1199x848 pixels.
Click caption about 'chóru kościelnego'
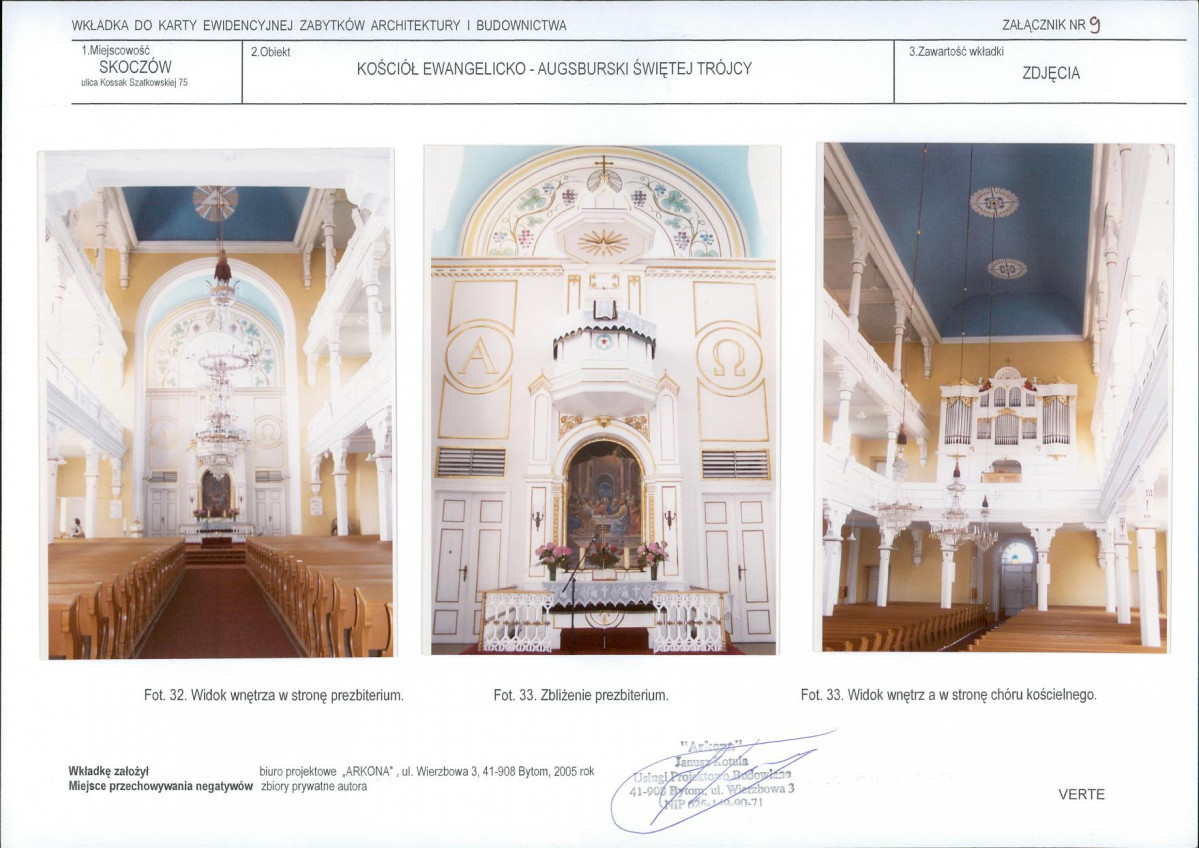pos(948,695)
